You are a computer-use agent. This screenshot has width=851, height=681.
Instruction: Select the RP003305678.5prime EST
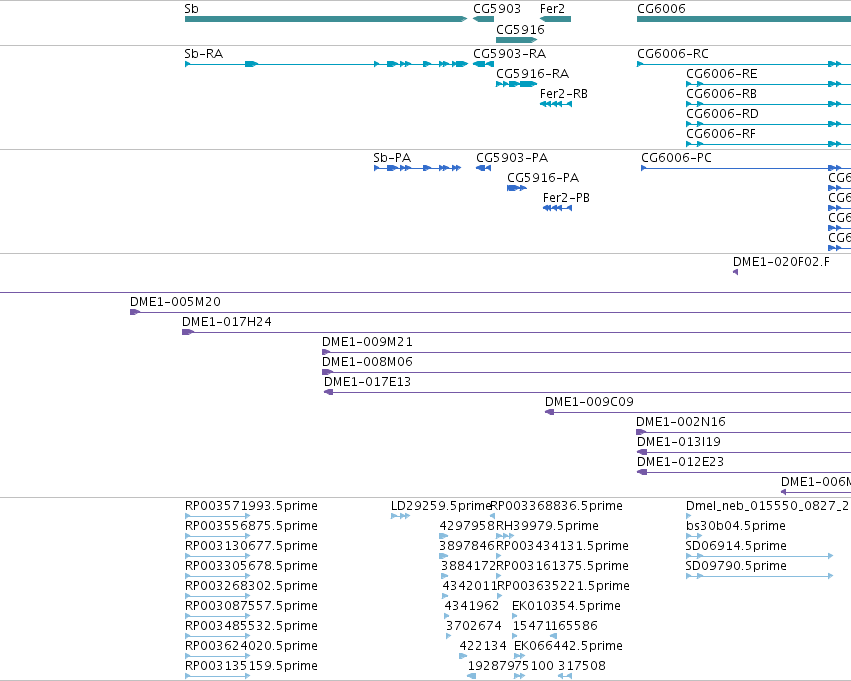coord(218,576)
